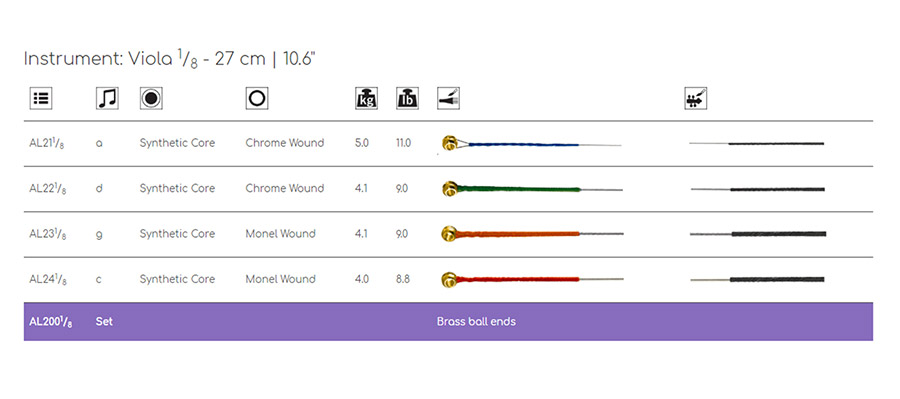This screenshot has height=399, width=900.
Task: Click the orange g-string ball end image
Action: click(x=533, y=234)
